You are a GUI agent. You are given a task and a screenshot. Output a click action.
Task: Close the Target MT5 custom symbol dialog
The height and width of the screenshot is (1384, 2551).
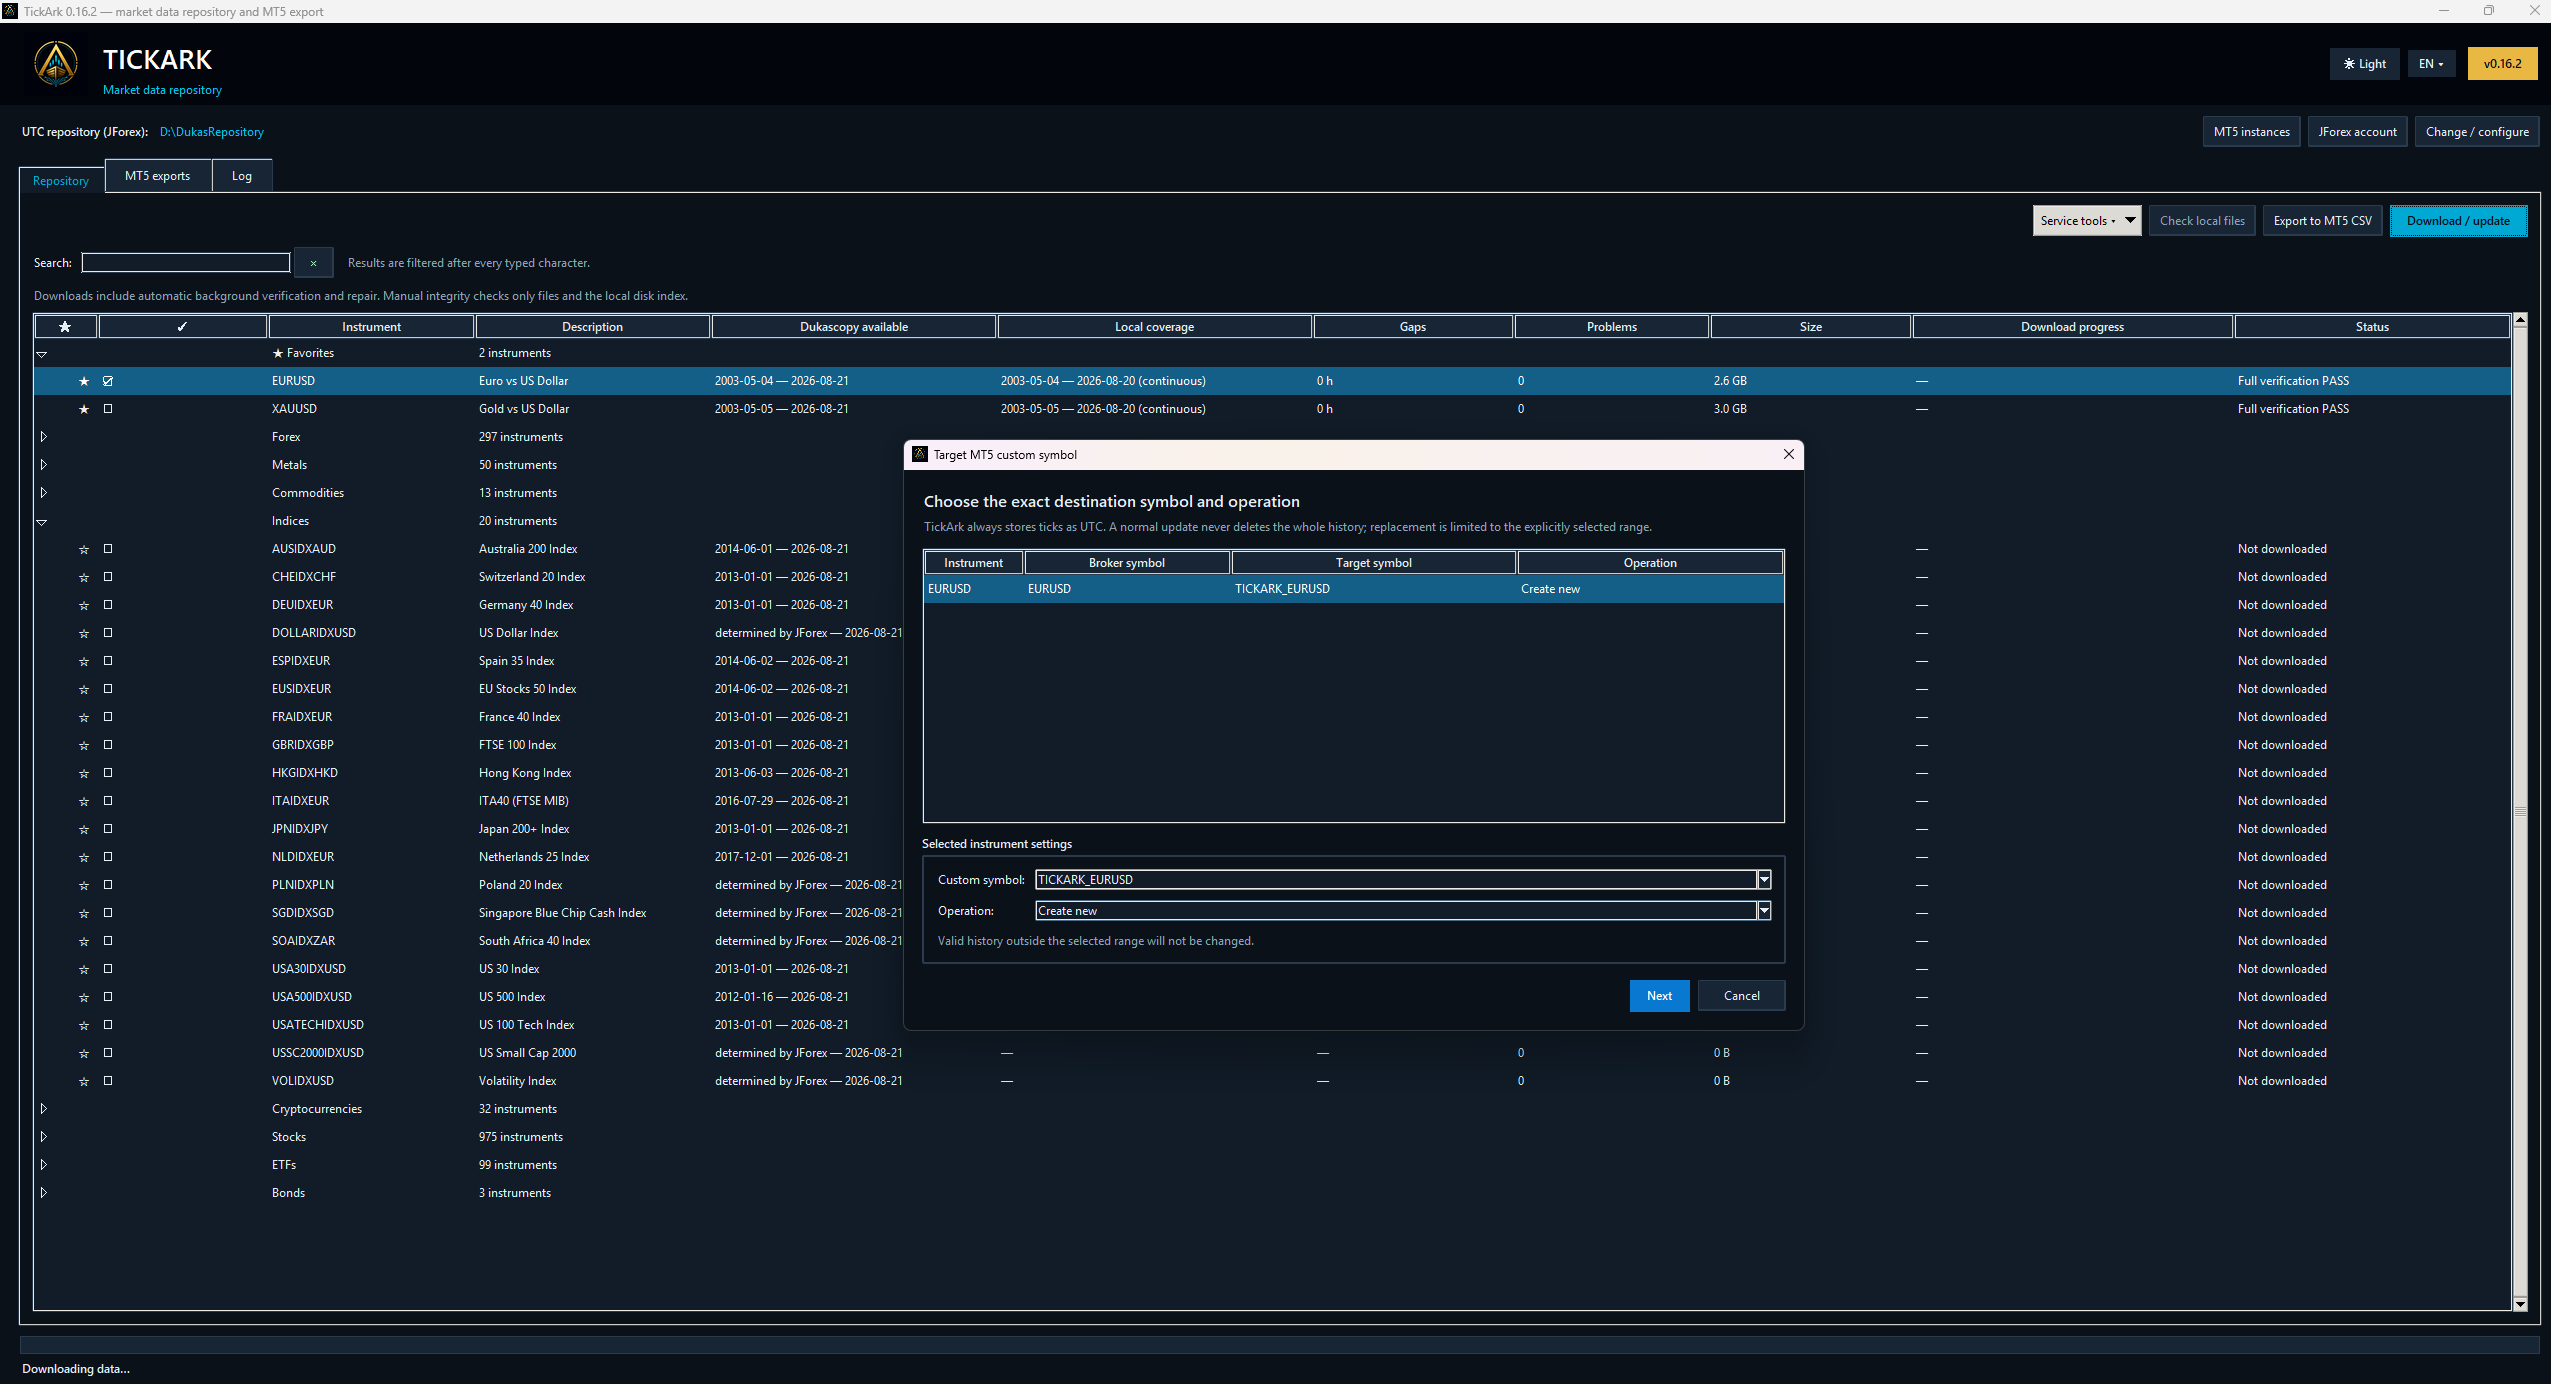pos(1788,455)
